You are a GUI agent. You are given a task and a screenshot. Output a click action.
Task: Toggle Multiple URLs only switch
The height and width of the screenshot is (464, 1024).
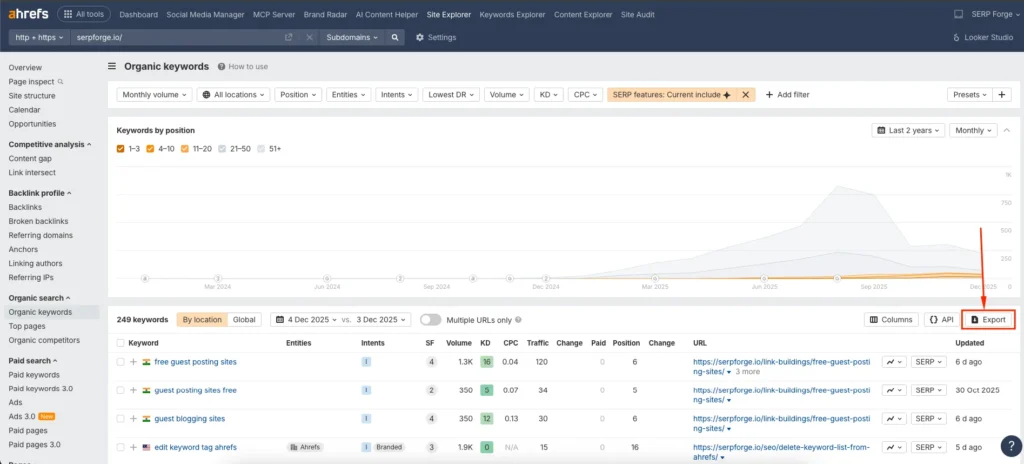pyautogui.click(x=430, y=320)
